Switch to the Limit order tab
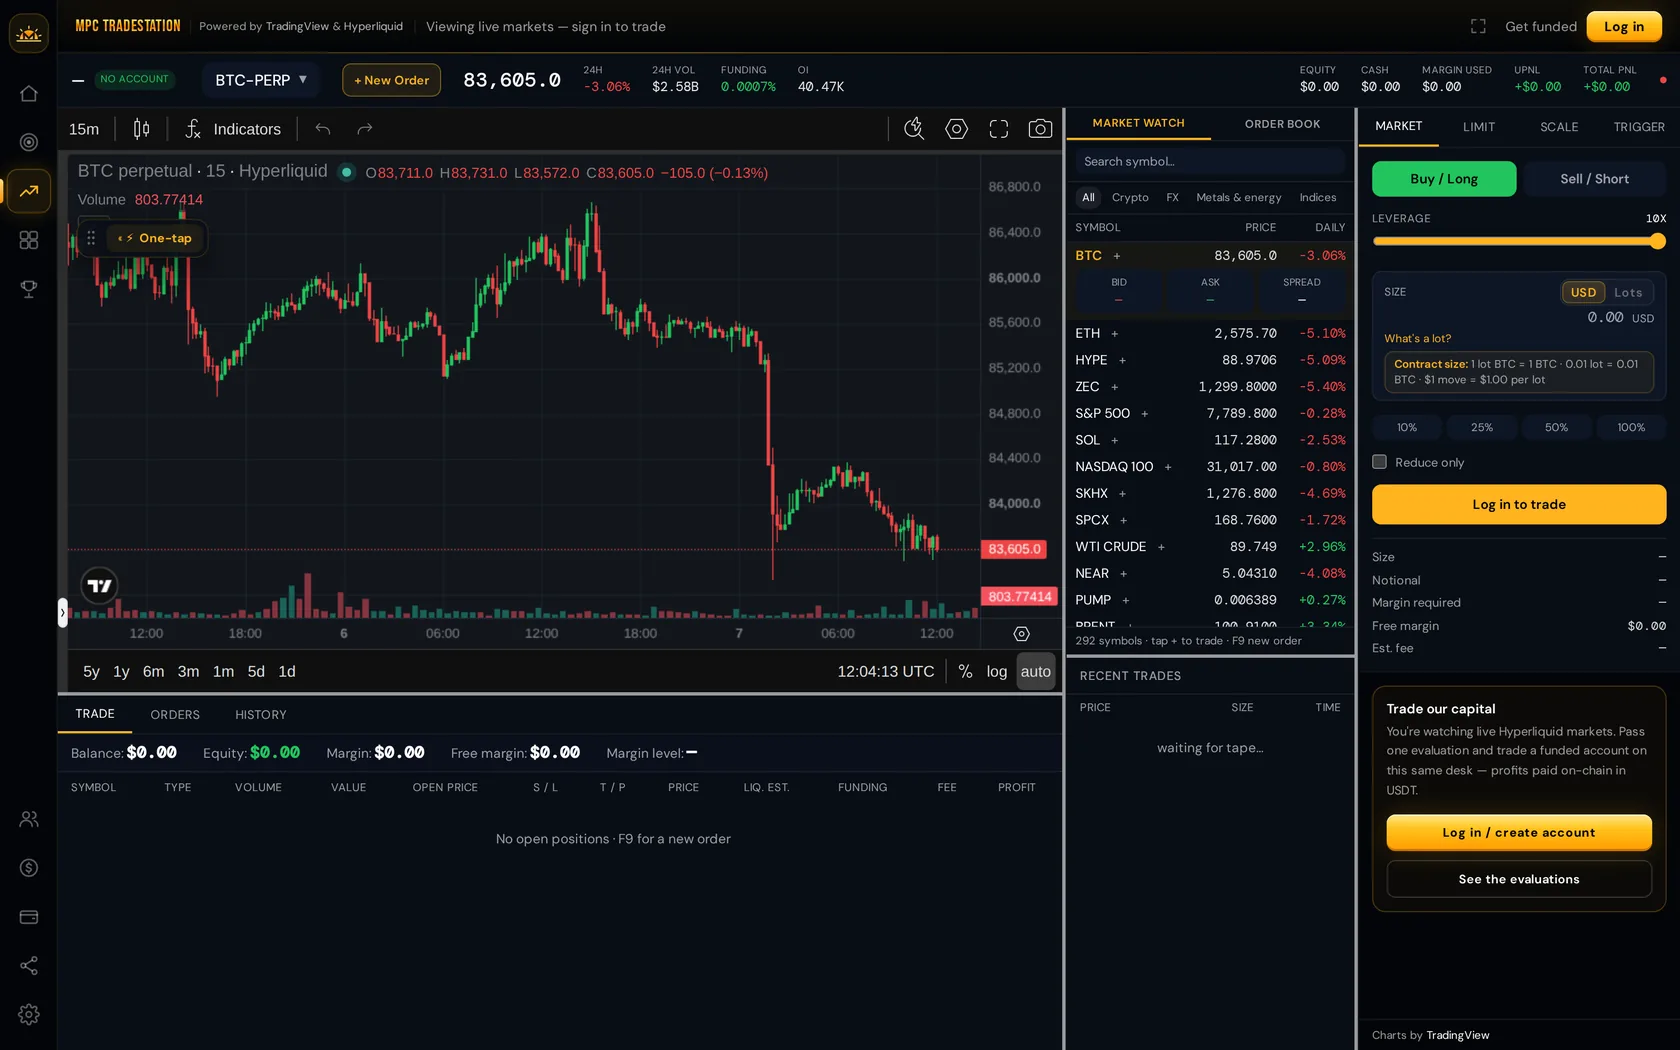This screenshot has height=1050, width=1680. tap(1479, 127)
